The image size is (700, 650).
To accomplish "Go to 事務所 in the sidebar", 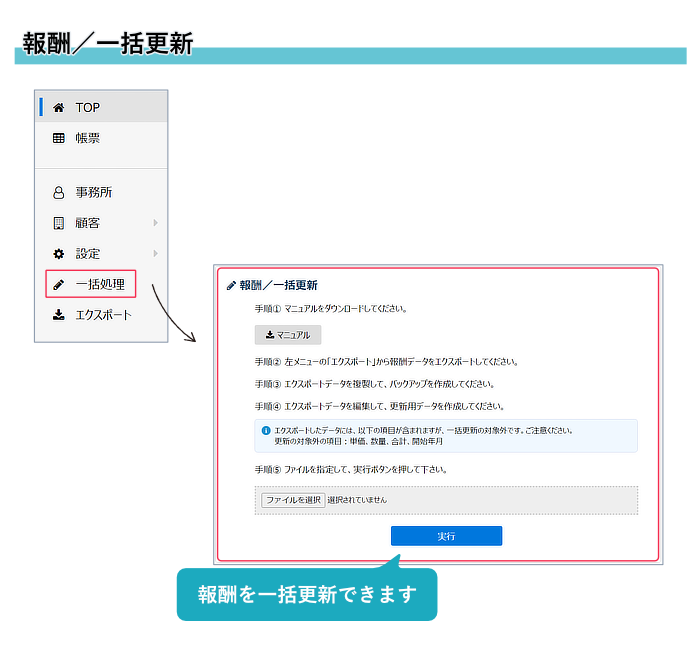I will click(x=94, y=193).
